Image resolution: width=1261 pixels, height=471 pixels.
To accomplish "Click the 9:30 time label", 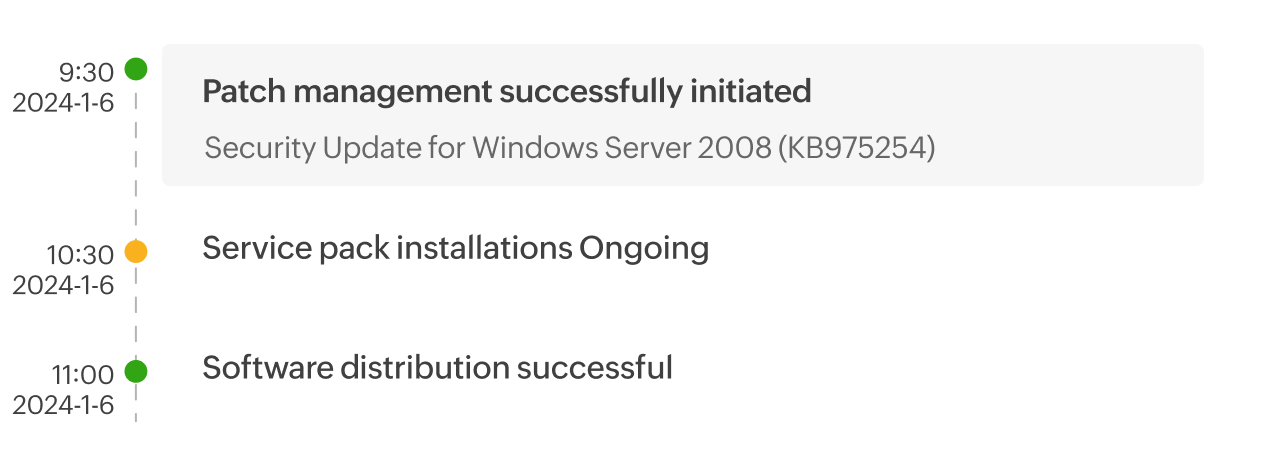I will 87,73.
